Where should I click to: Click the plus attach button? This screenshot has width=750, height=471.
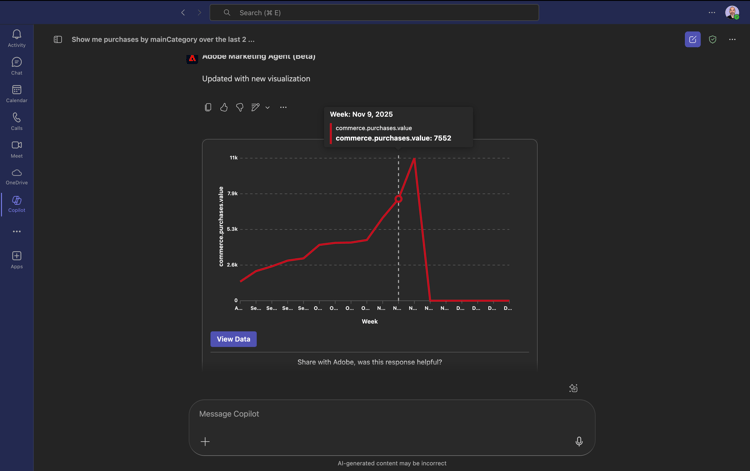click(205, 441)
